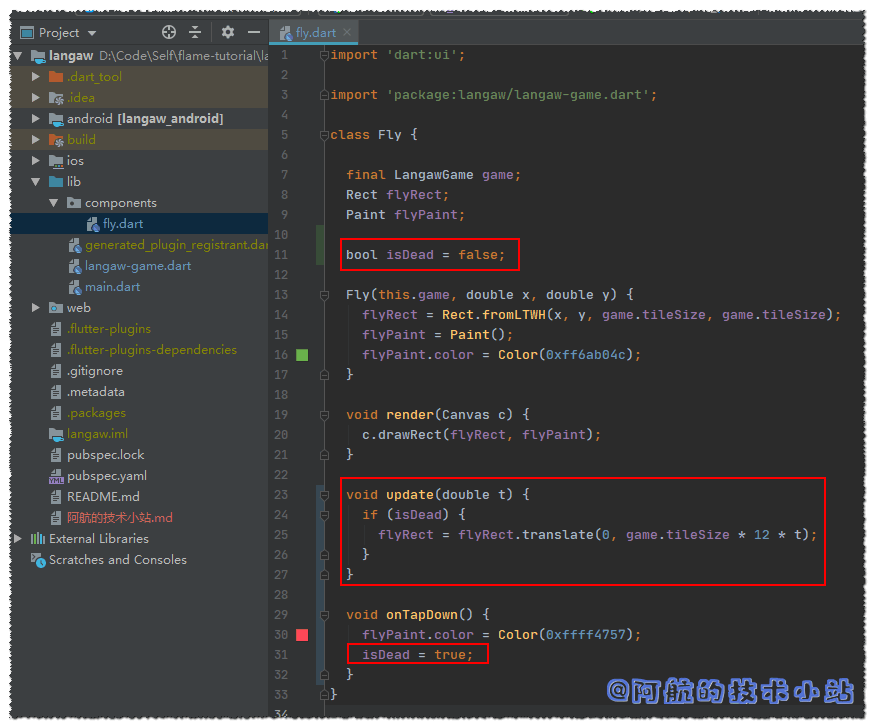This screenshot has width=875, height=728.
Task: Click the main.dart file icon
Action: point(75,287)
